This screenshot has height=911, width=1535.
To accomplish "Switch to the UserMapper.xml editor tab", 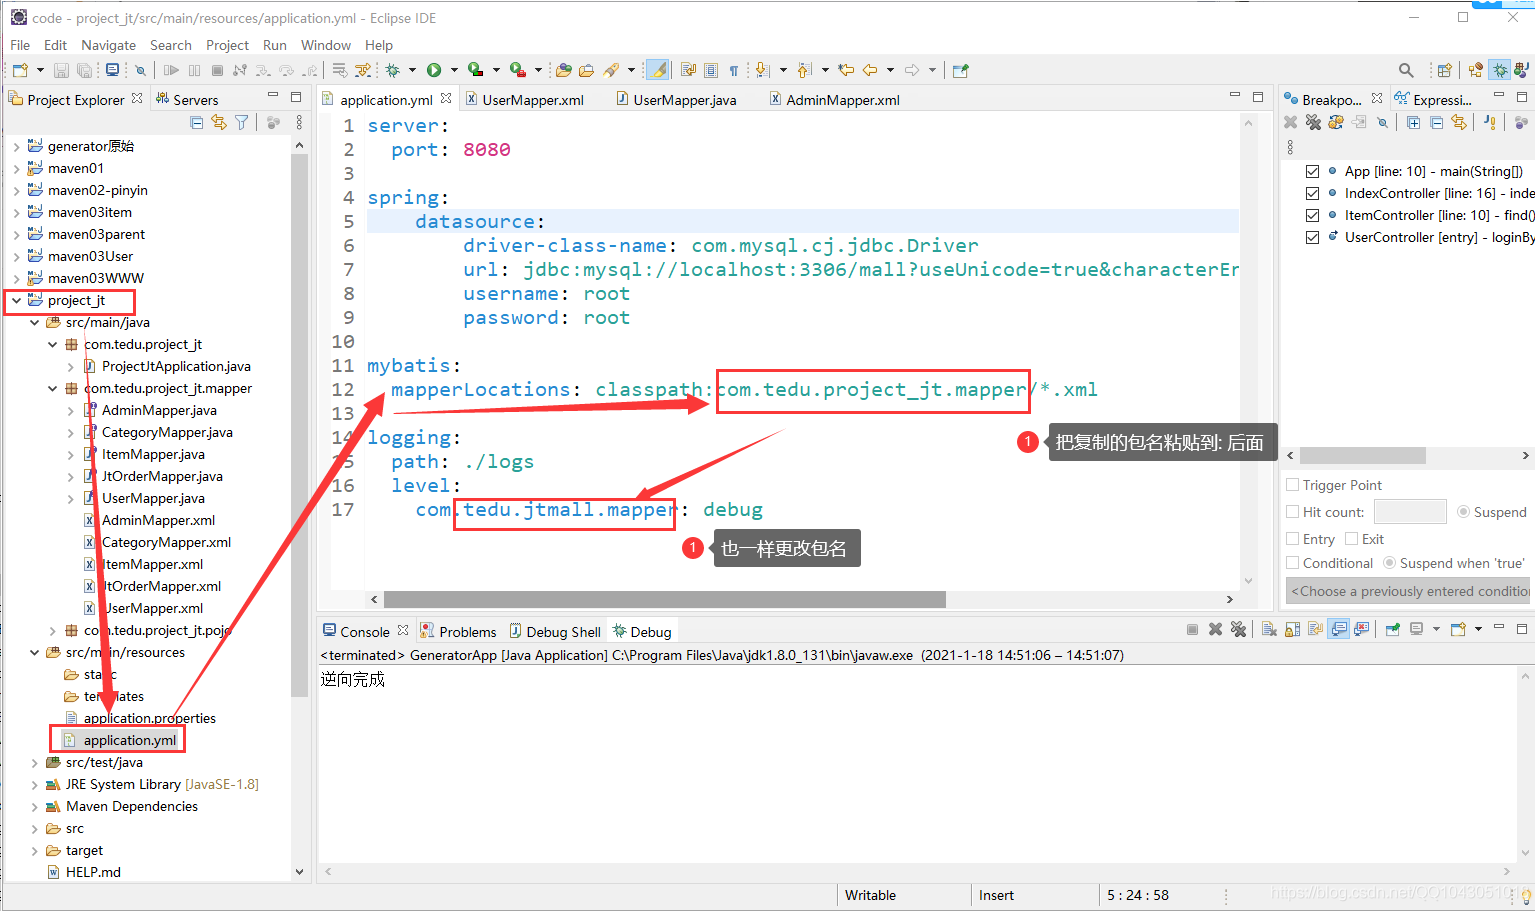I will coord(523,100).
